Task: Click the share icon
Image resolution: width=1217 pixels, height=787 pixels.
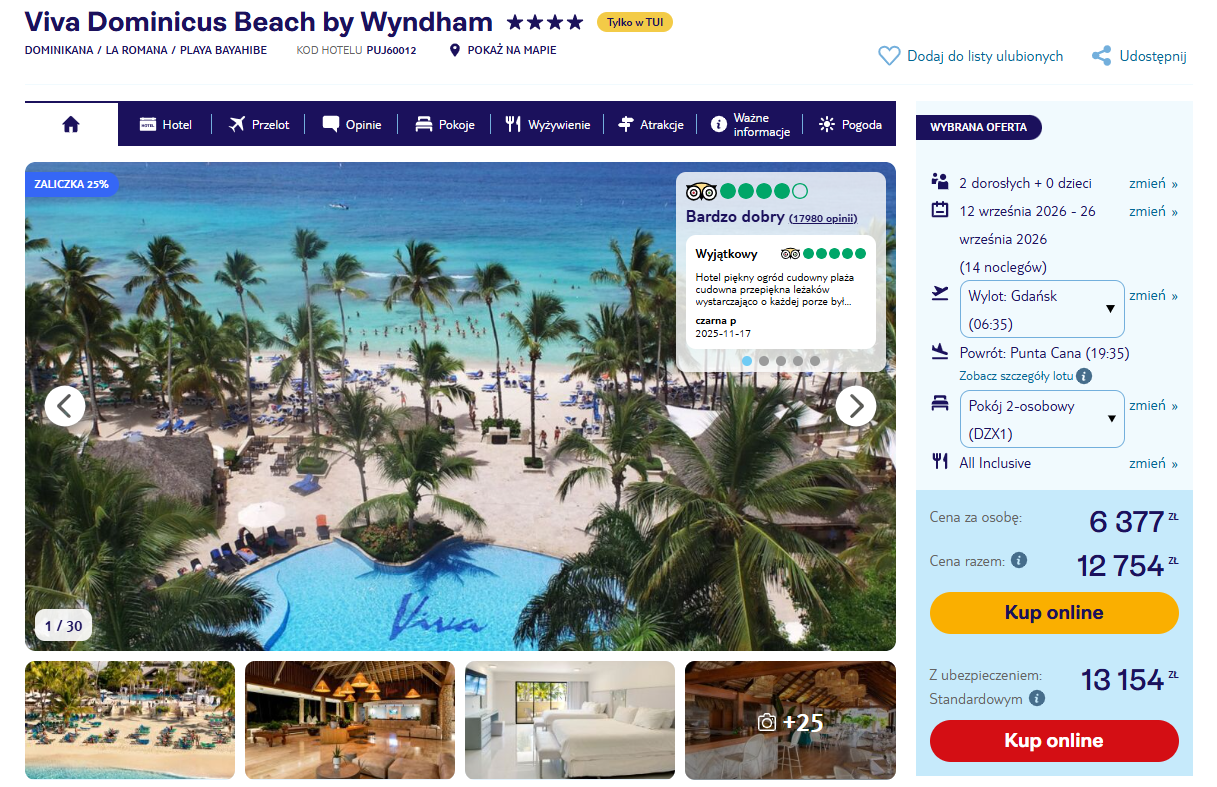Action: pyautogui.click(x=1101, y=56)
